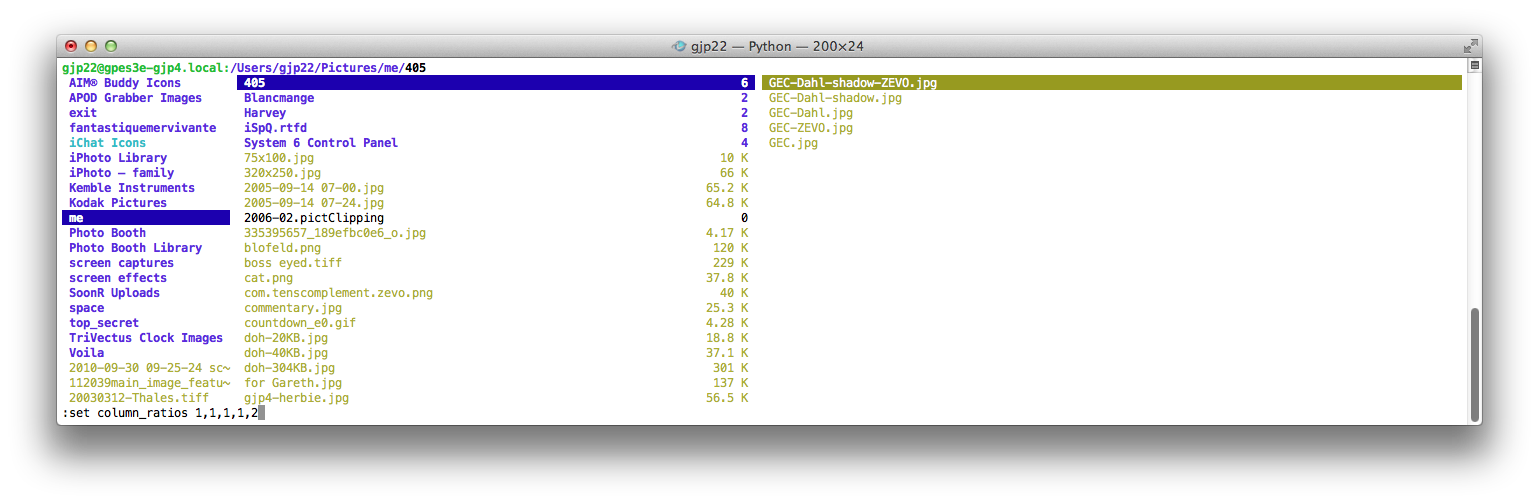This screenshot has width=1539, height=504.
Task: Select the 'Kodak Pictures' folder
Action: (x=118, y=203)
